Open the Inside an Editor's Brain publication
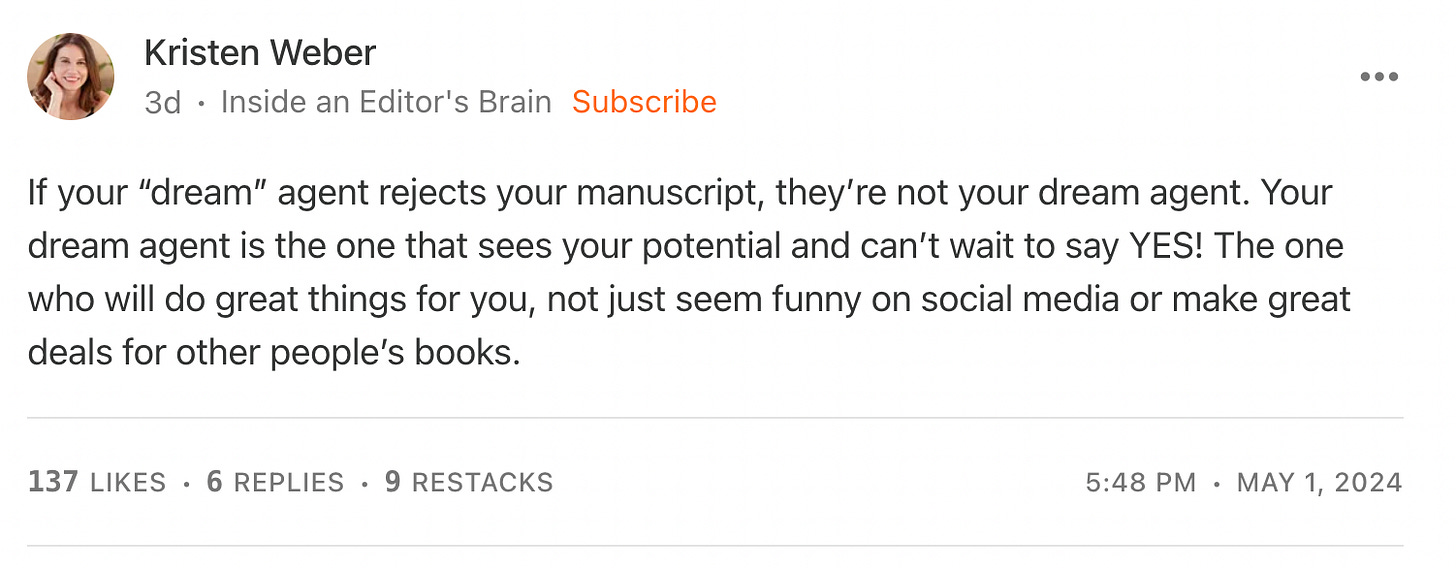The image size is (1456, 568). pyautogui.click(x=386, y=102)
